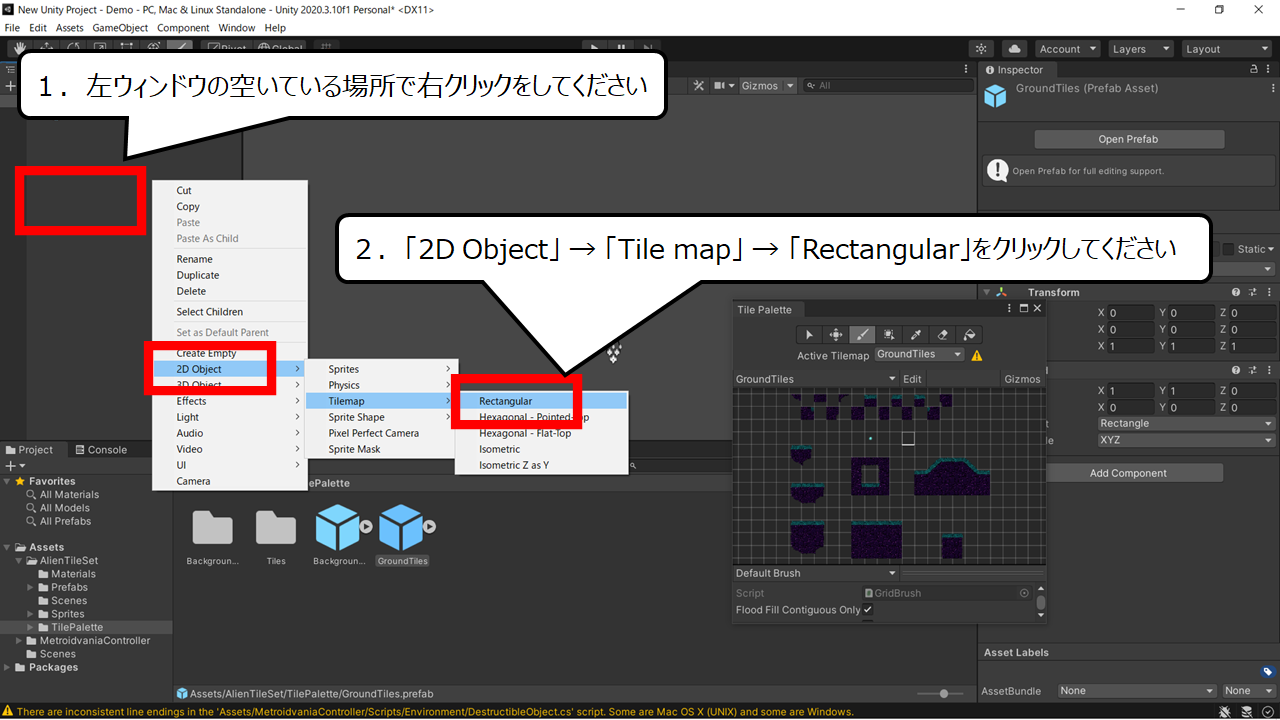1280x720 pixels.
Task: Open the Scene view tools icon
Action: point(699,86)
